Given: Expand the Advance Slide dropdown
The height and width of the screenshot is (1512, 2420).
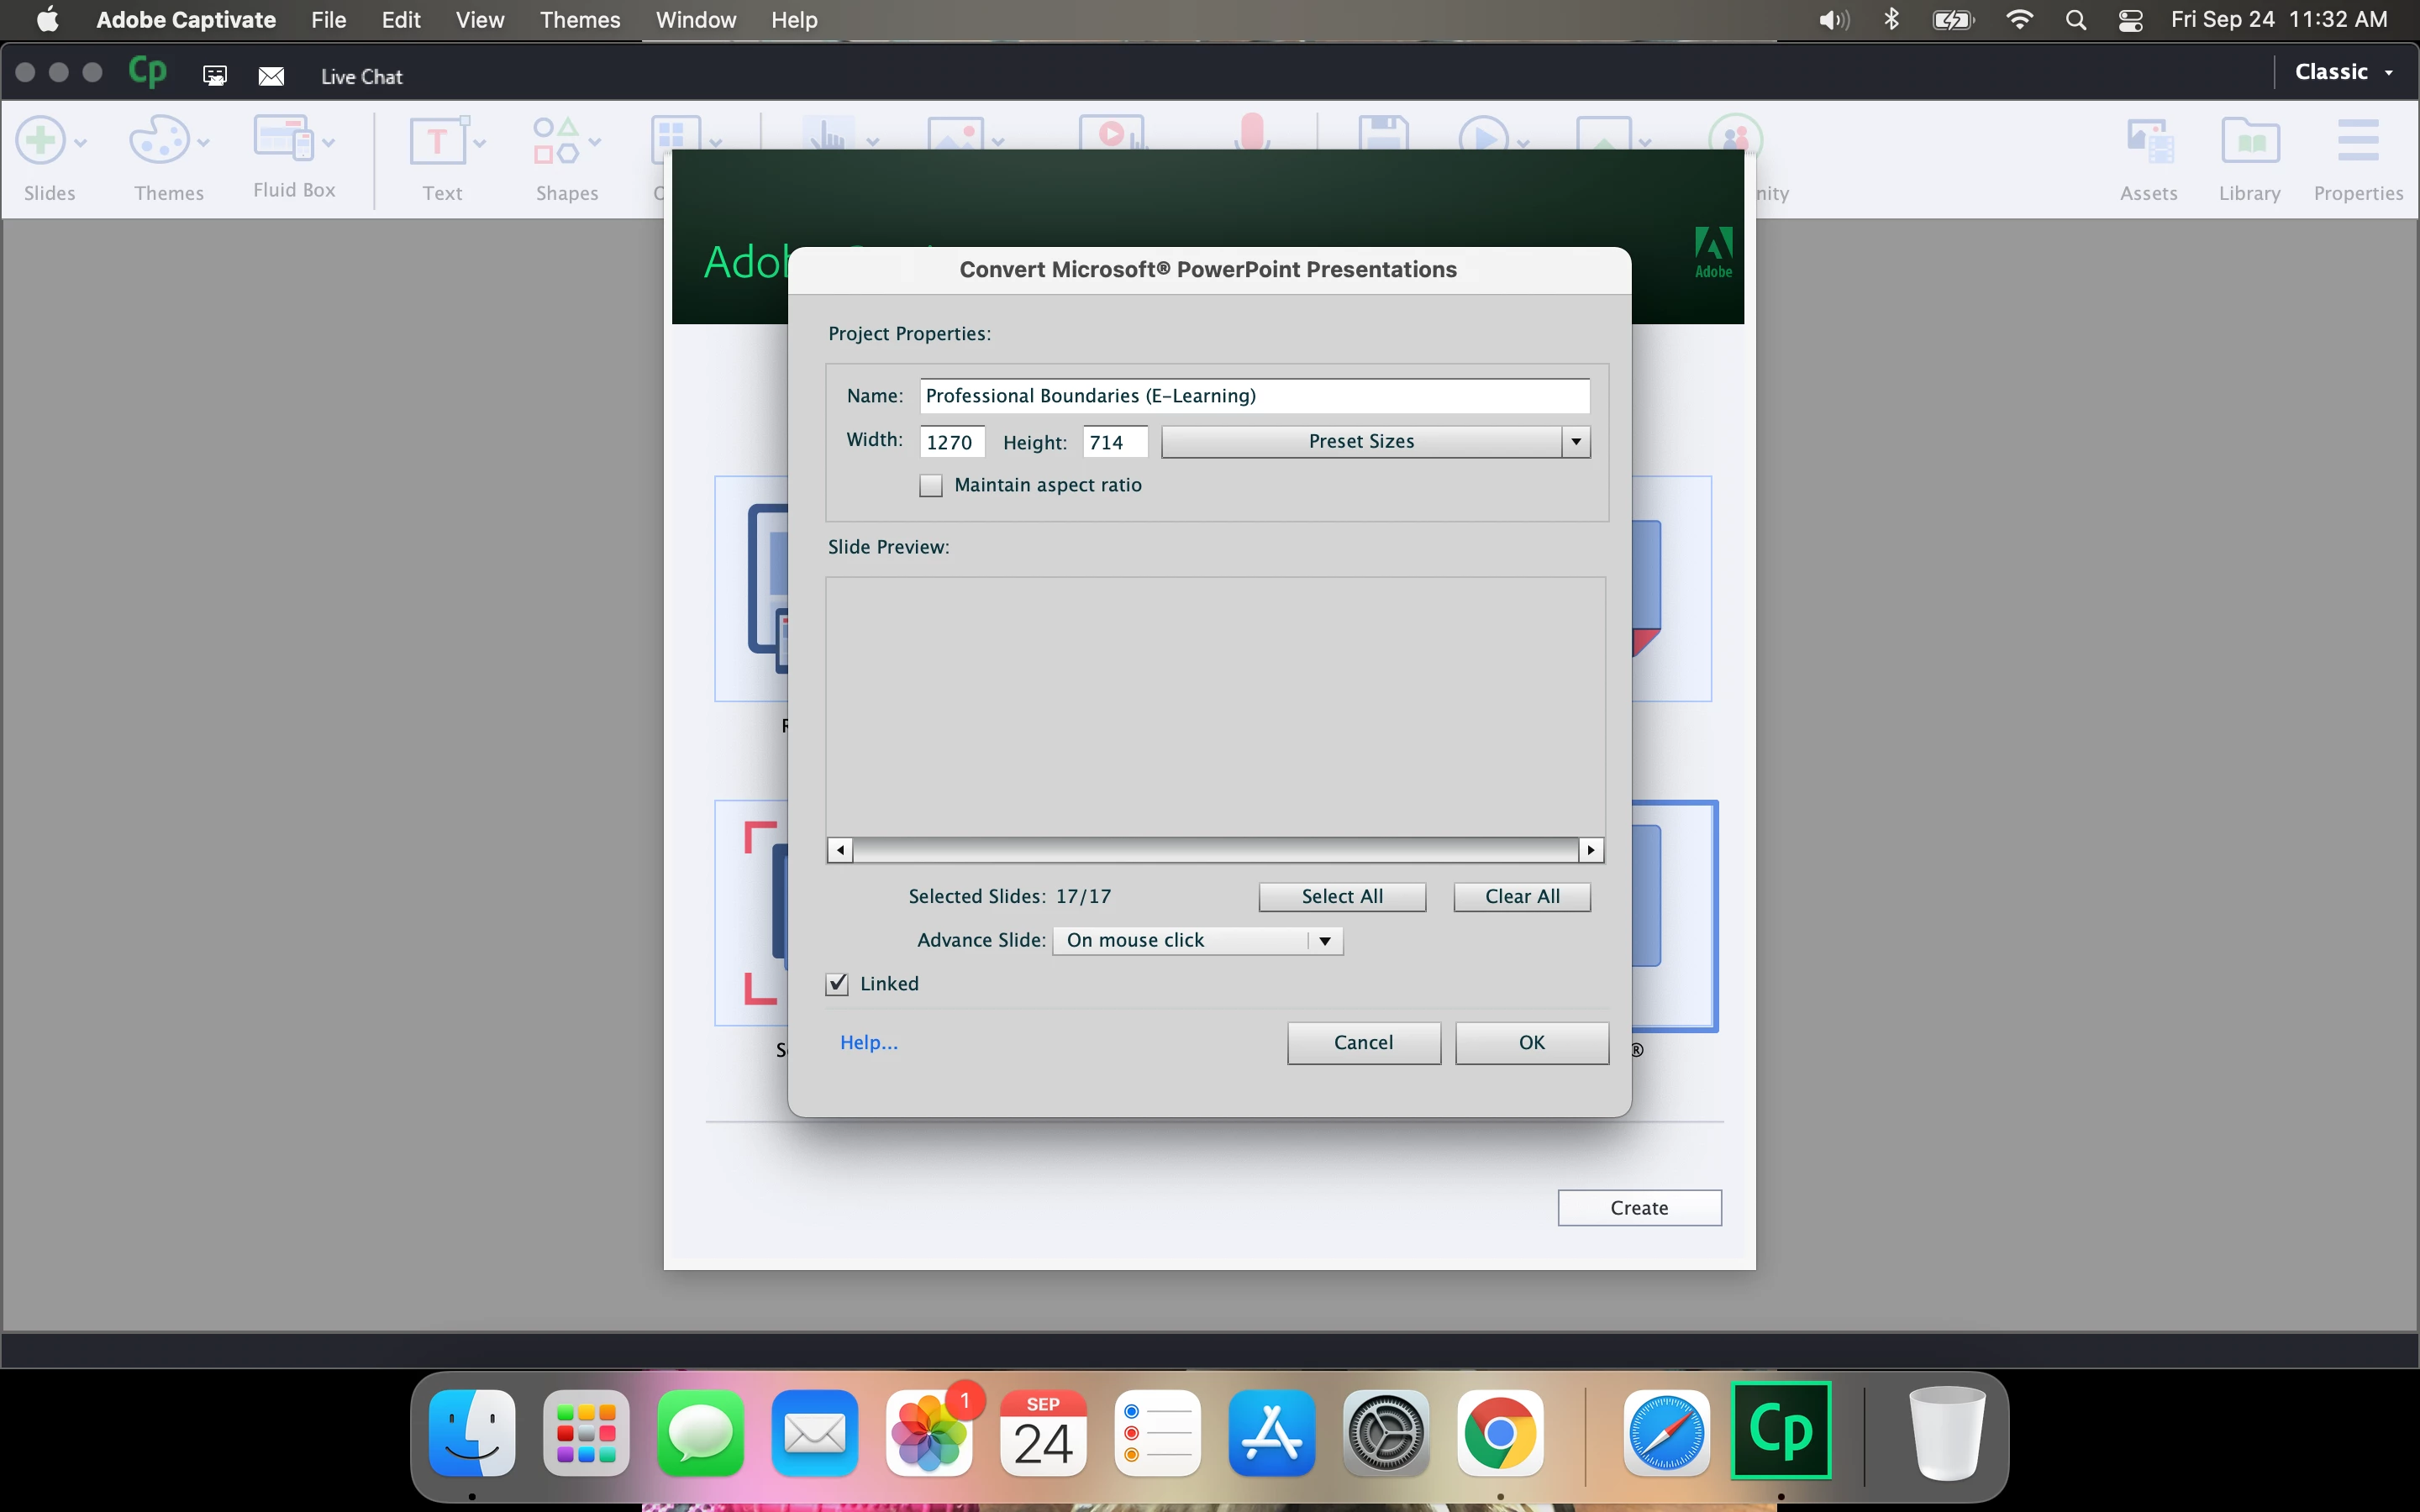Looking at the screenshot, I should 1197,941.
